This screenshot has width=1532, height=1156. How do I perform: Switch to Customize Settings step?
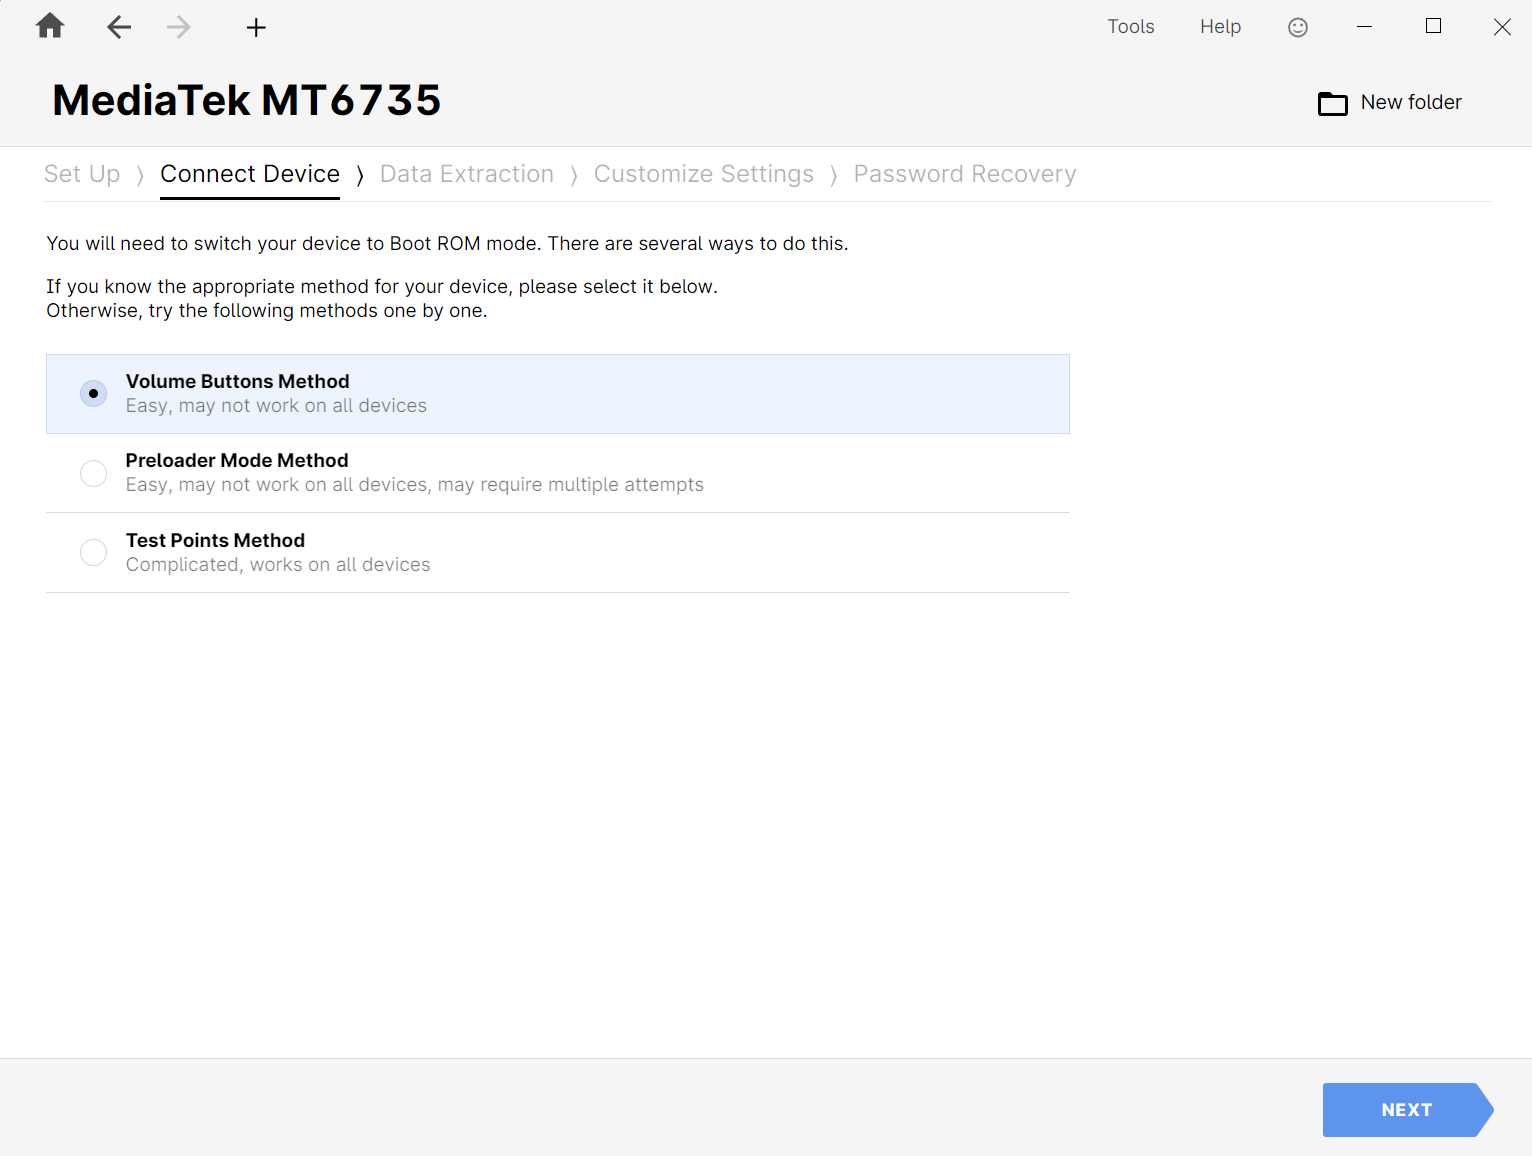(x=704, y=174)
